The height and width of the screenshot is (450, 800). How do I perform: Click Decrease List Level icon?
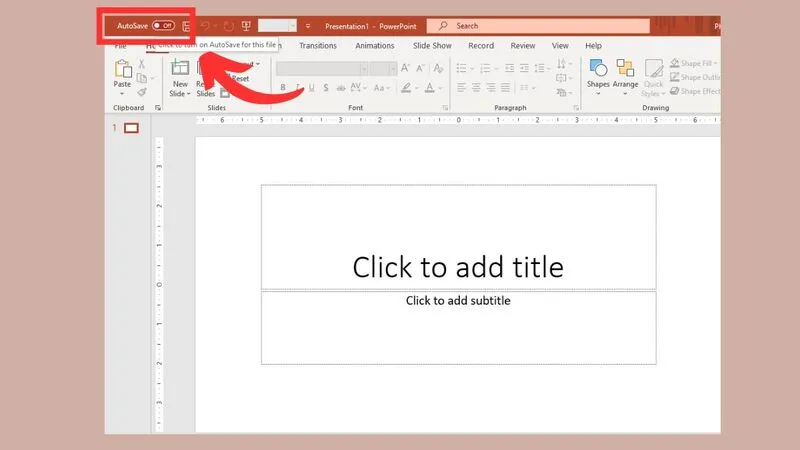[509, 68]
